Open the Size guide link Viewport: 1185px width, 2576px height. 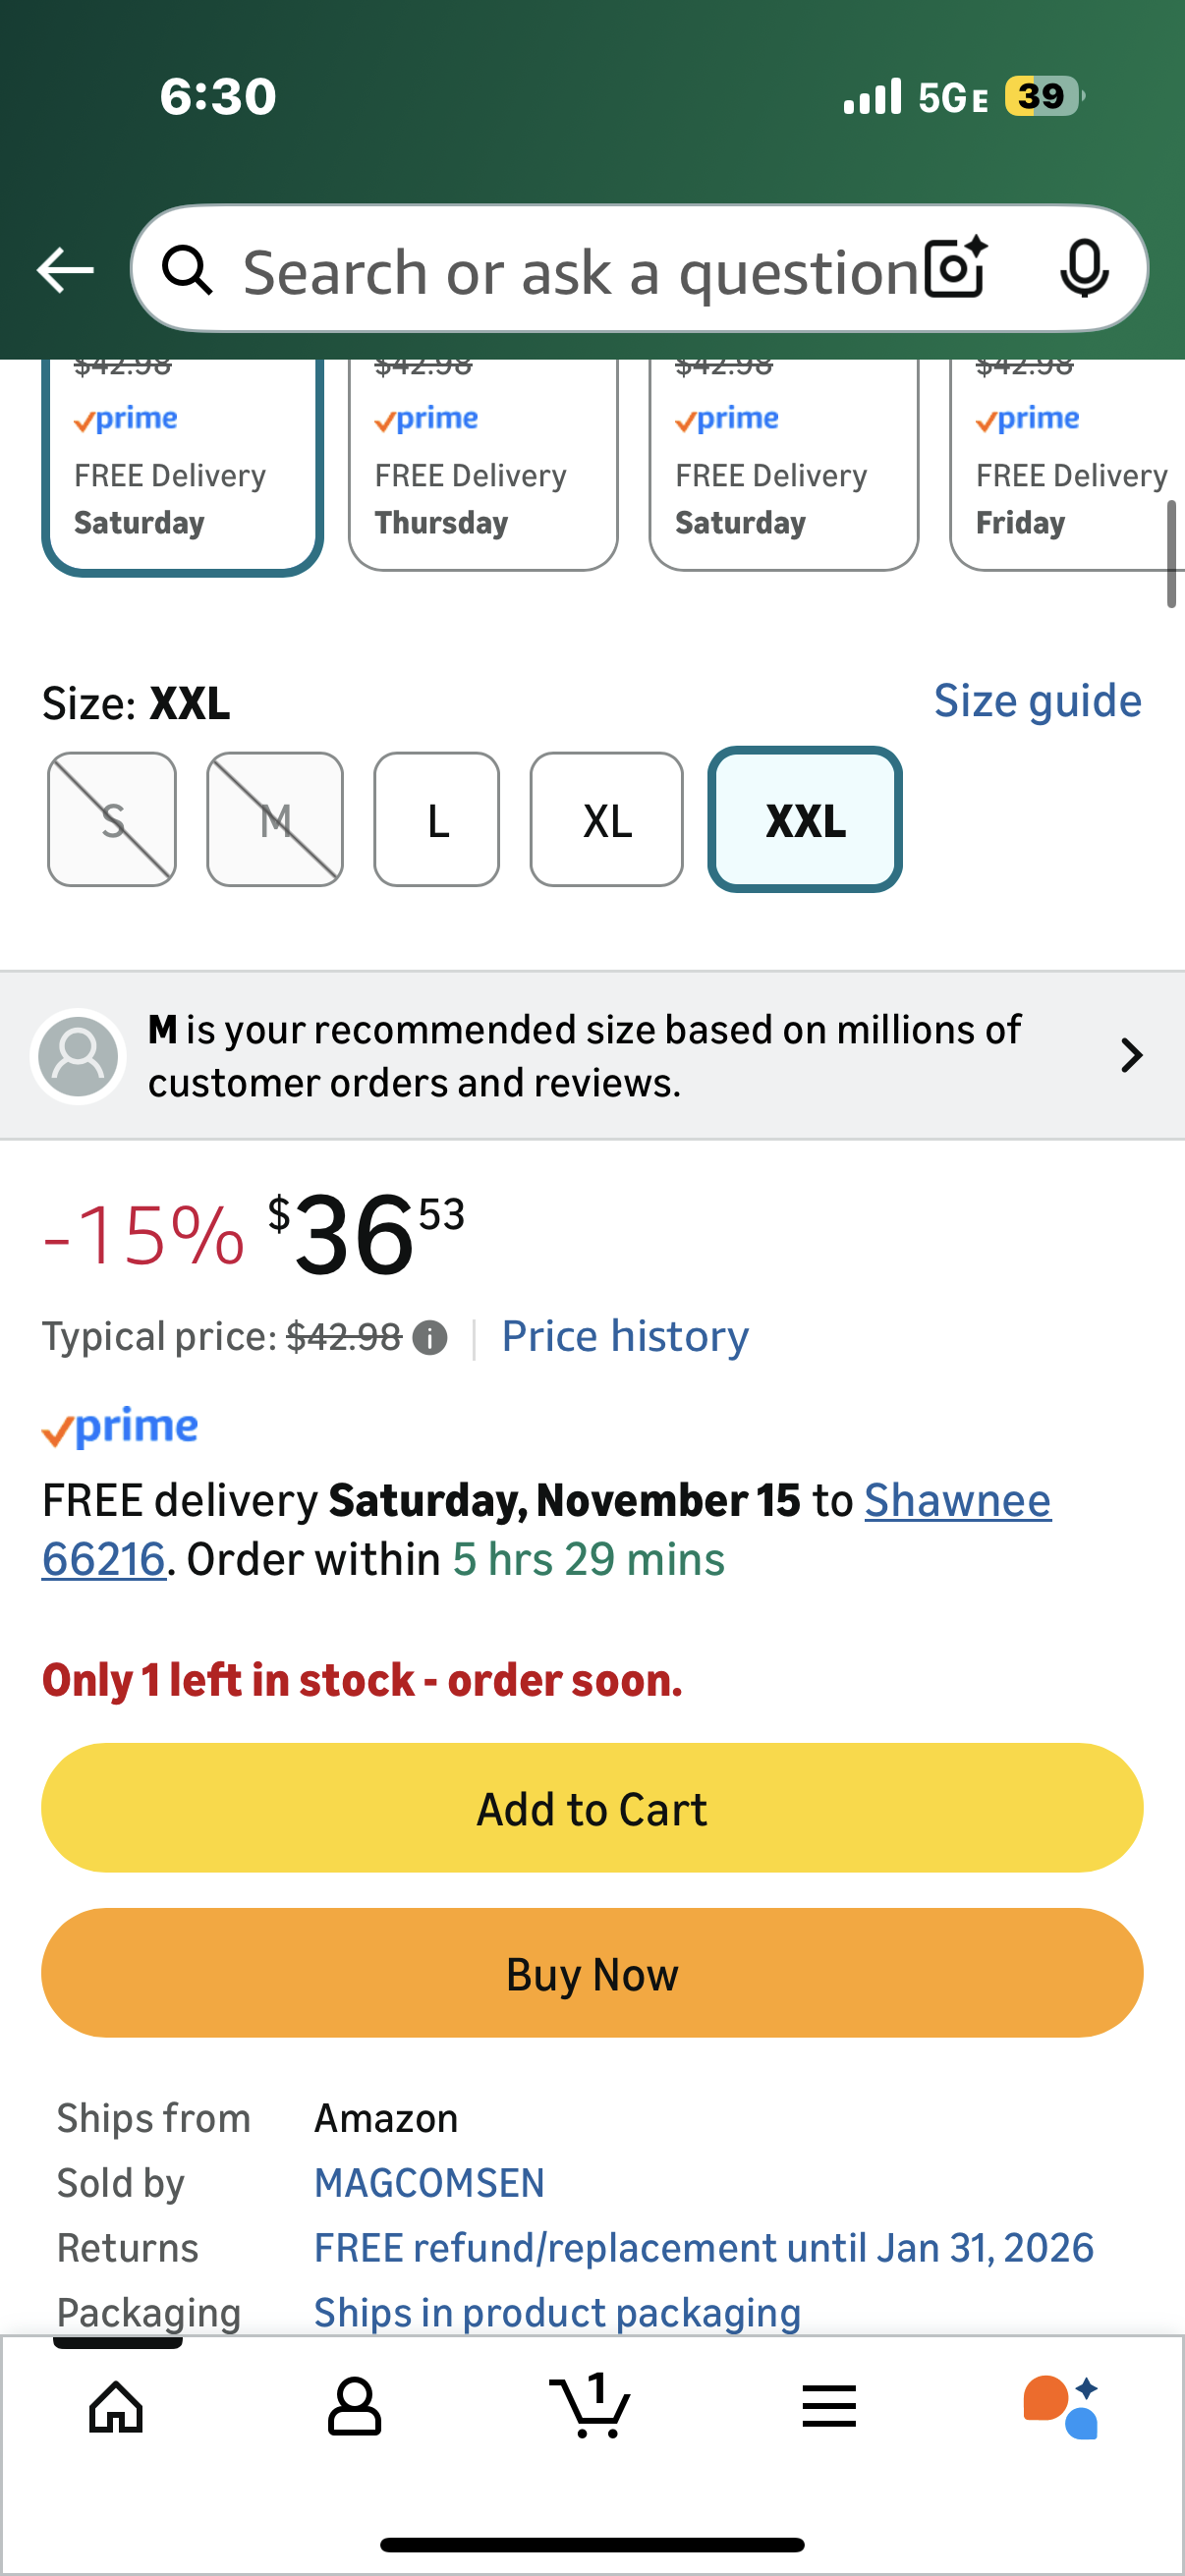point(1037,701)
